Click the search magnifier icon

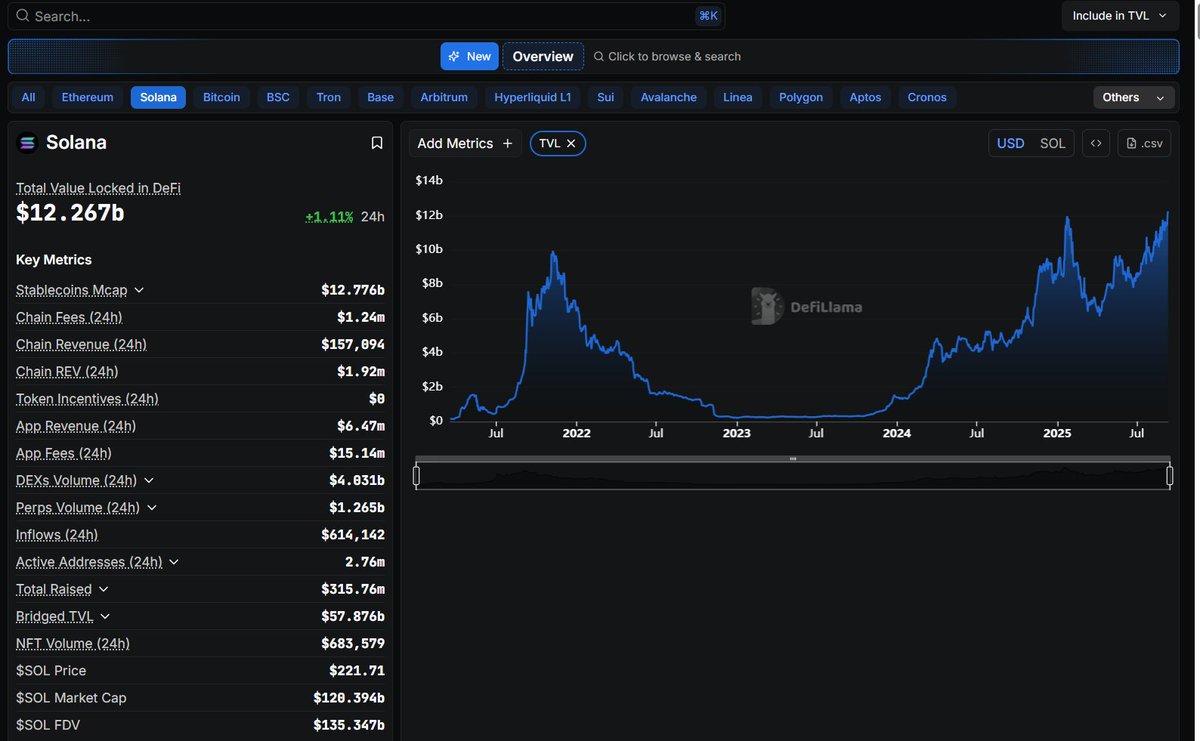point(23,16)
